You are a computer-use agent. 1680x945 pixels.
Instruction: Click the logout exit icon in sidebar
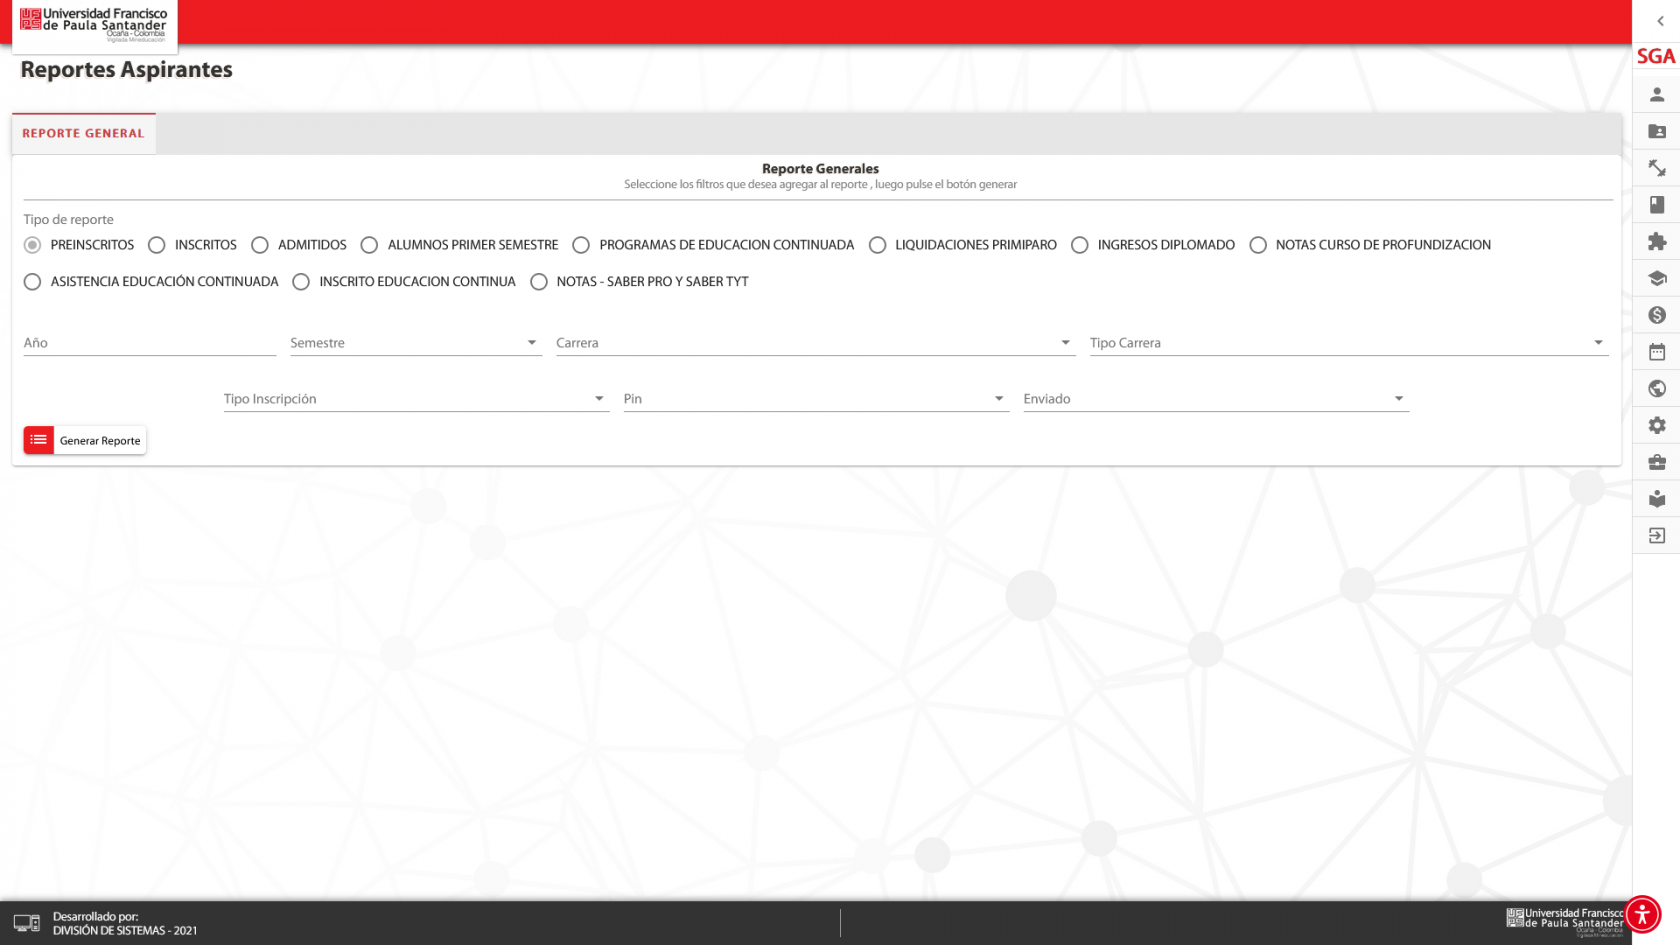[1656, 536]
